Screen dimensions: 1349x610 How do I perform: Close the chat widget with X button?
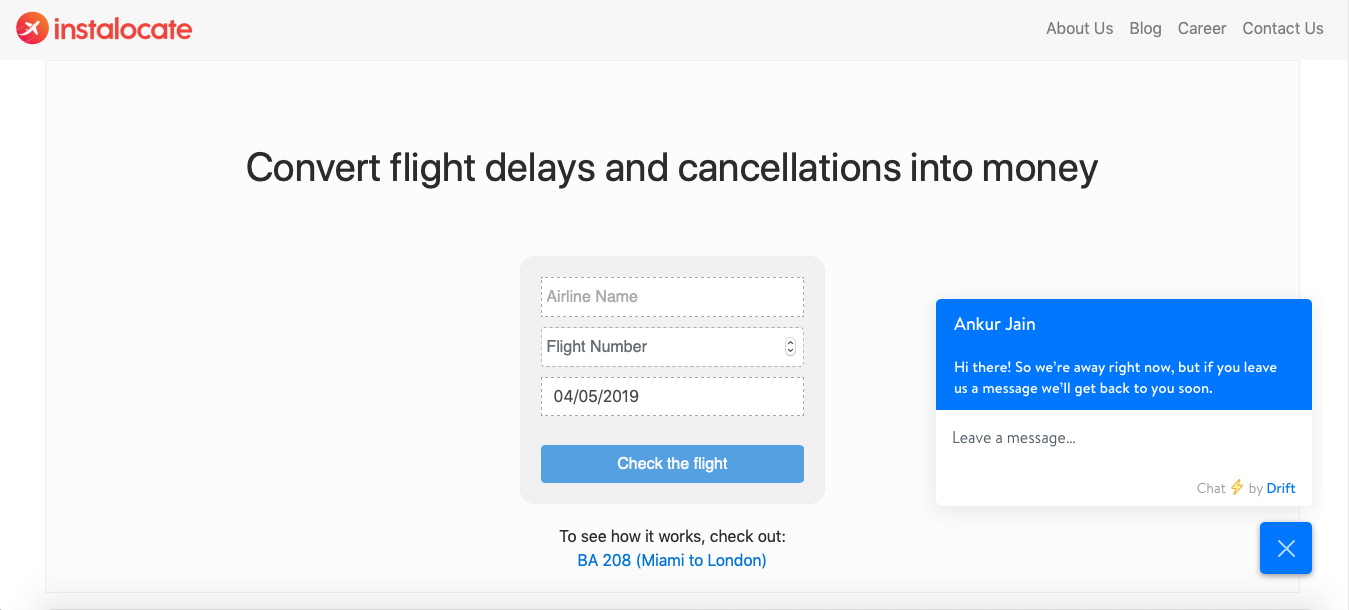coord(1285,548)
